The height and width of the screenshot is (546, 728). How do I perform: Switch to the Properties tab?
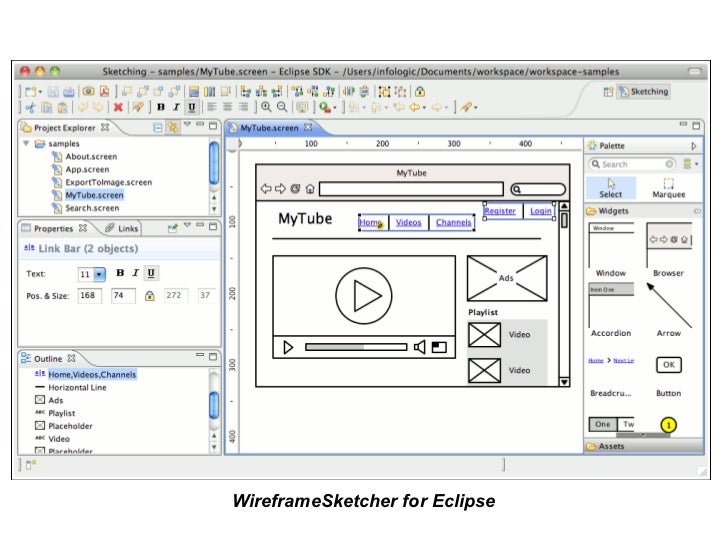pyautogui.click(x=53, y=228)
